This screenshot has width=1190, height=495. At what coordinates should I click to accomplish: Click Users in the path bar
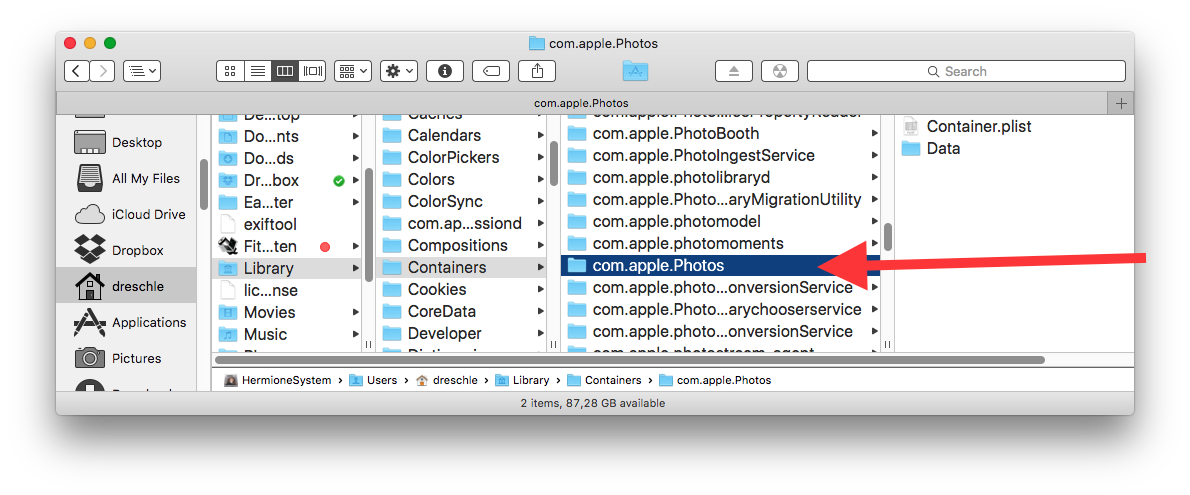373,380
